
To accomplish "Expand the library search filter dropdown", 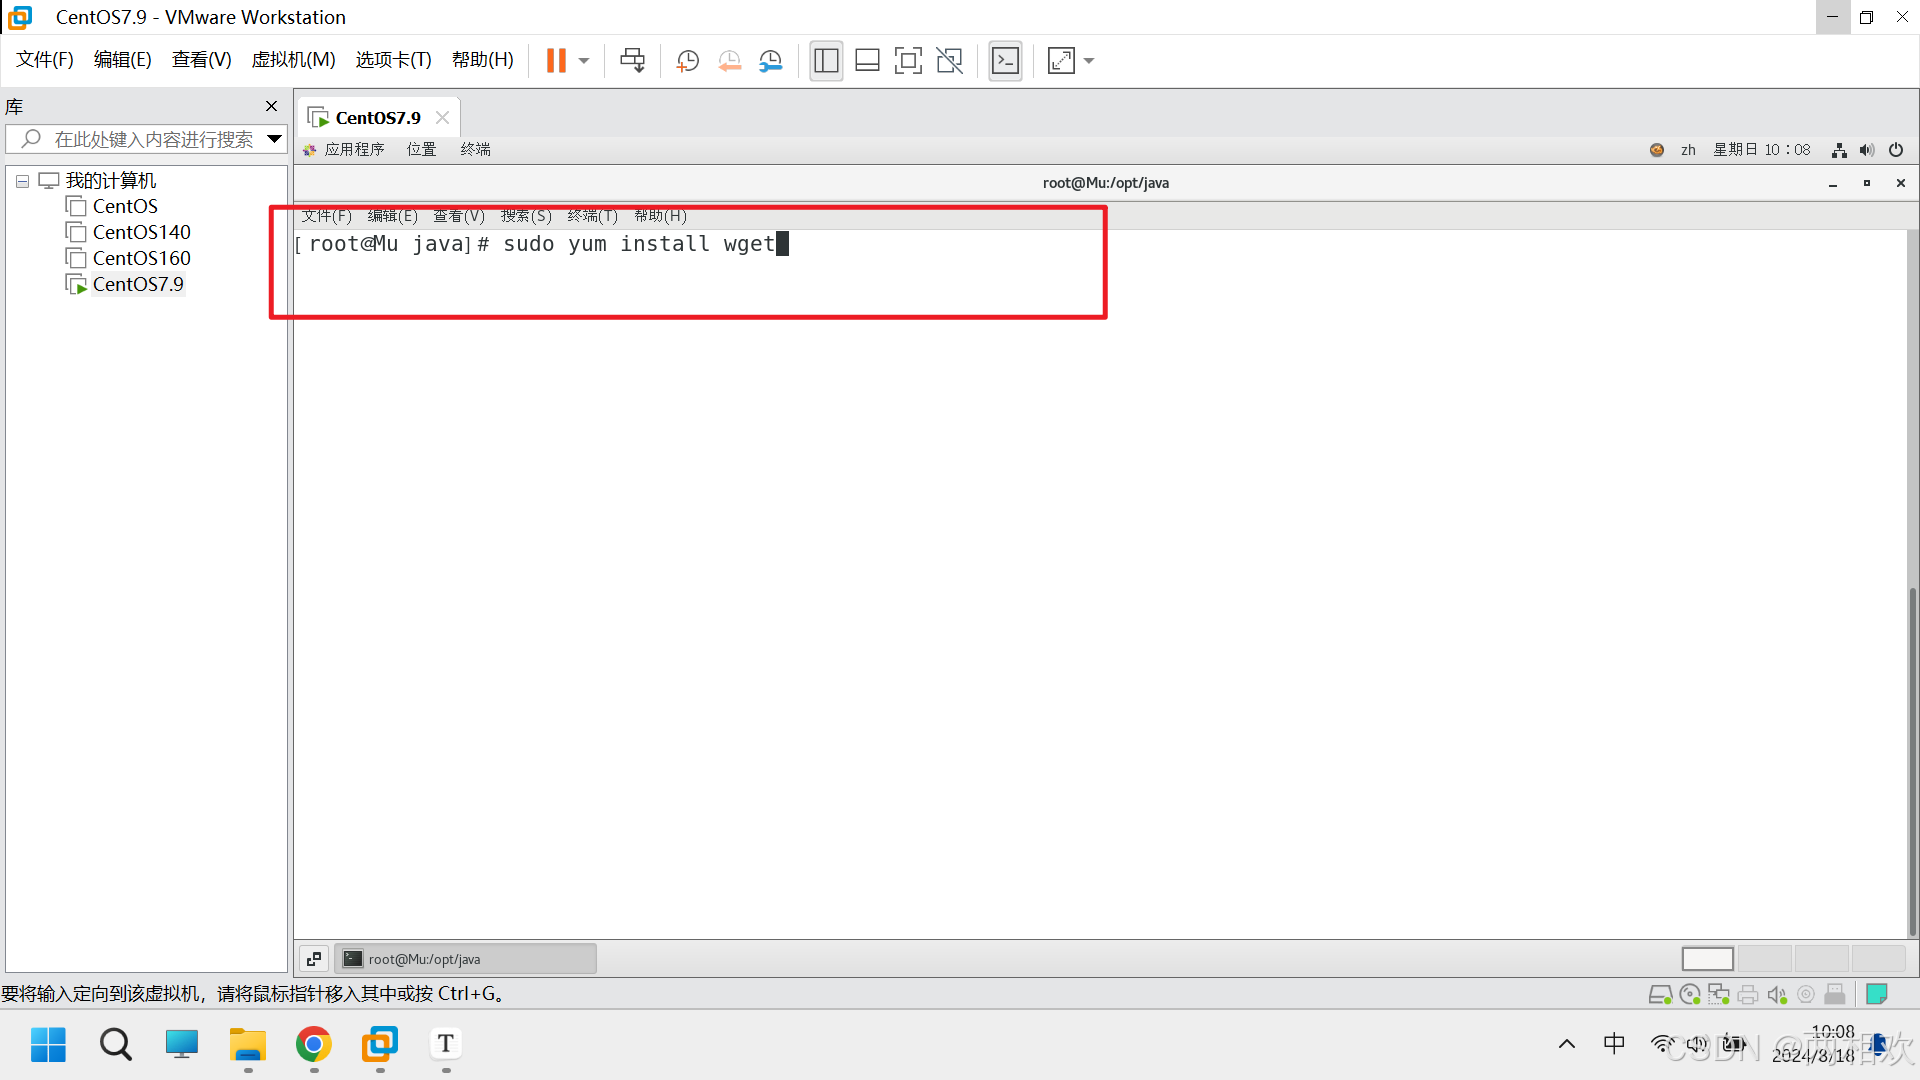I will click(274, 139).
